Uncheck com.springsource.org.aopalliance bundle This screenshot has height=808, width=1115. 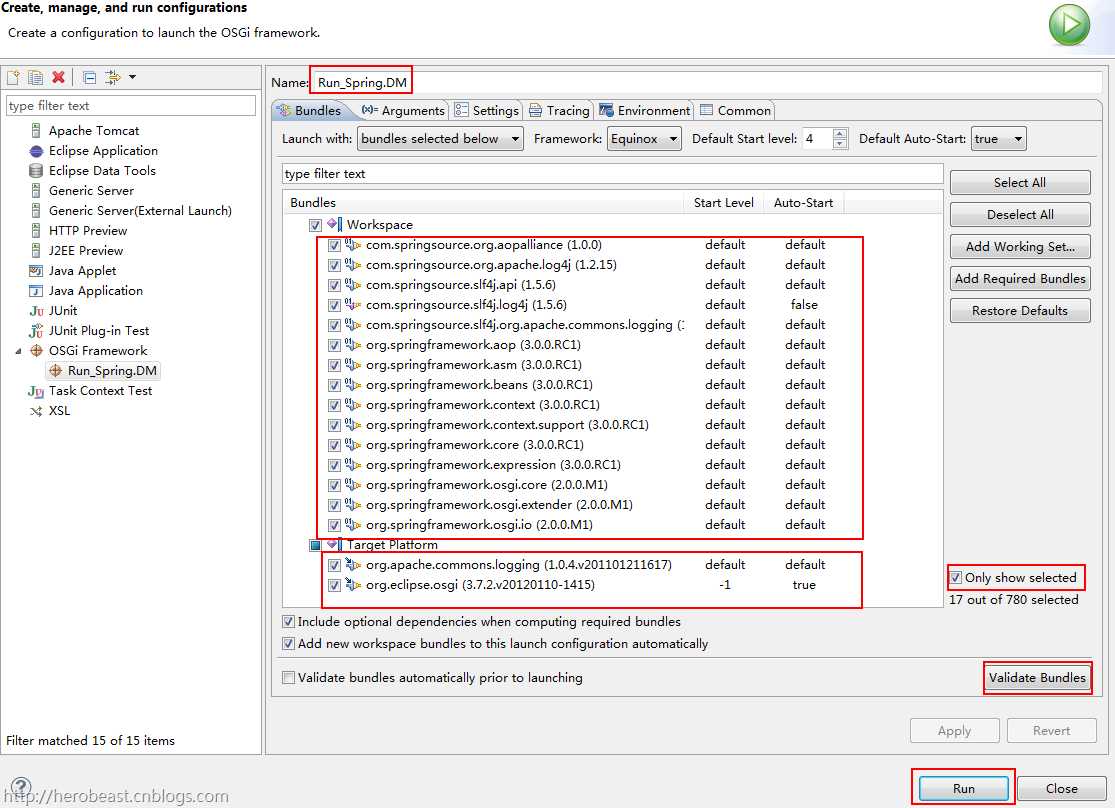coord(334,245)
